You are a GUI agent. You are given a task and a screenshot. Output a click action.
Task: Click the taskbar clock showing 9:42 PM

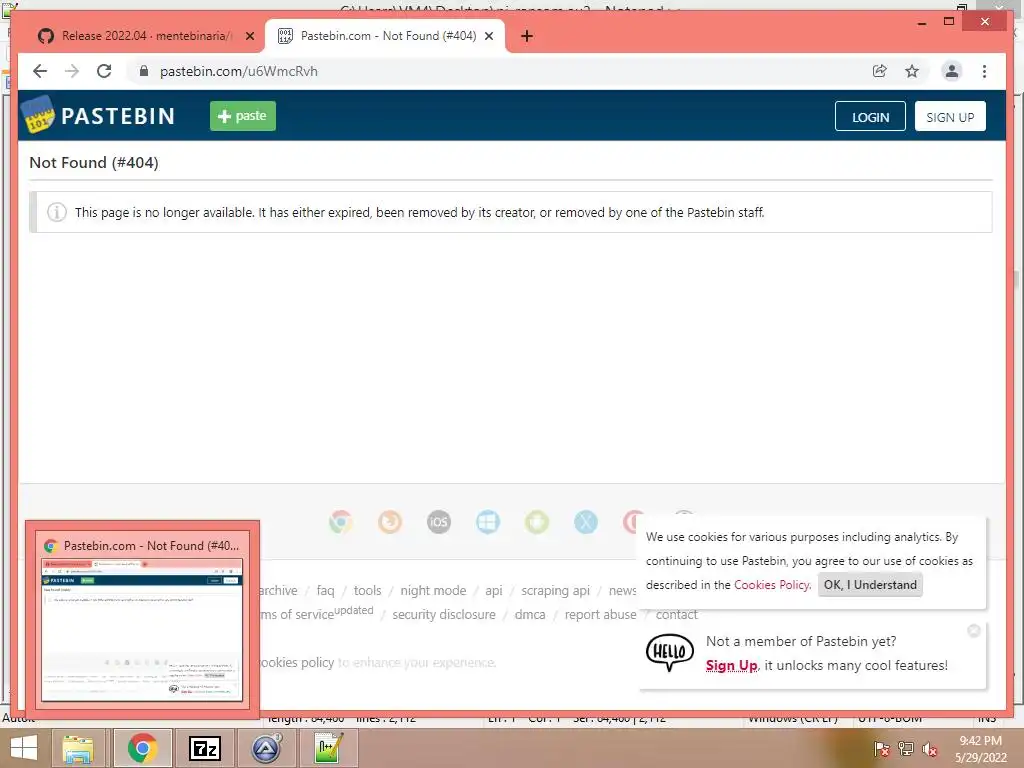(x=980, y=749)
